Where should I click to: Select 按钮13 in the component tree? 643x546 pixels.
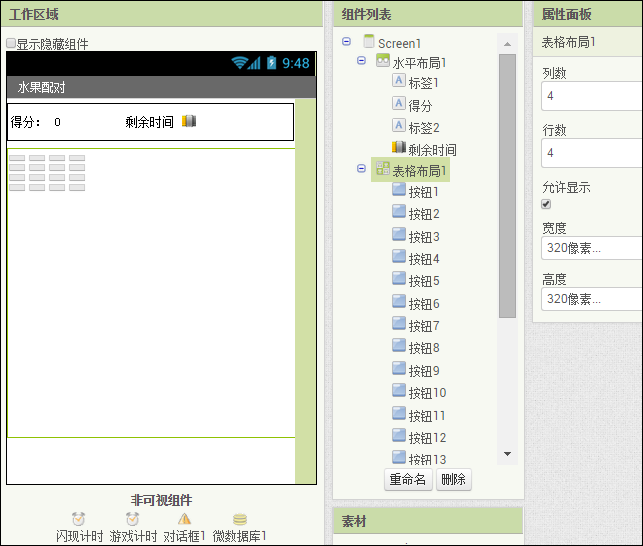[427, 459]
